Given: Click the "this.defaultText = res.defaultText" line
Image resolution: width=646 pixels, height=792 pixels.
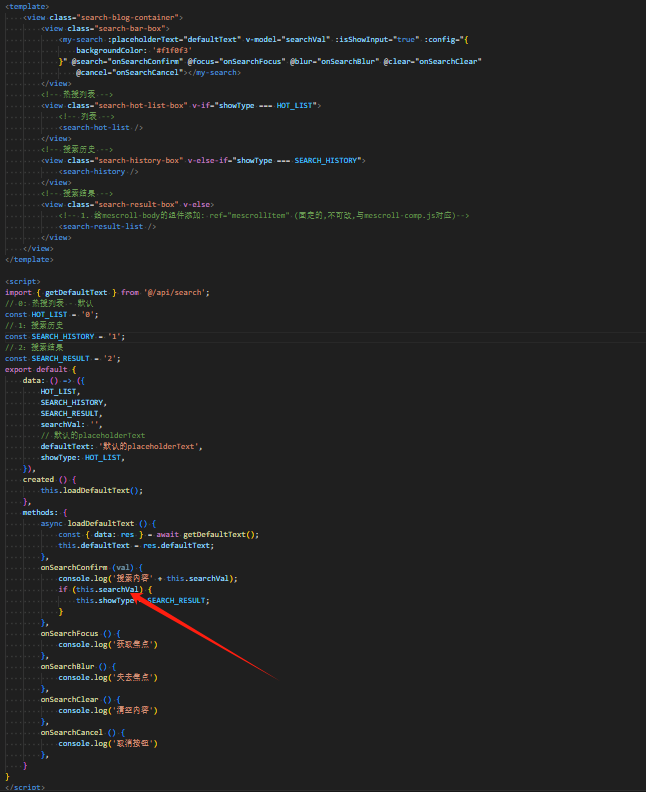Looking at the screenshot, I should [136, 546].
